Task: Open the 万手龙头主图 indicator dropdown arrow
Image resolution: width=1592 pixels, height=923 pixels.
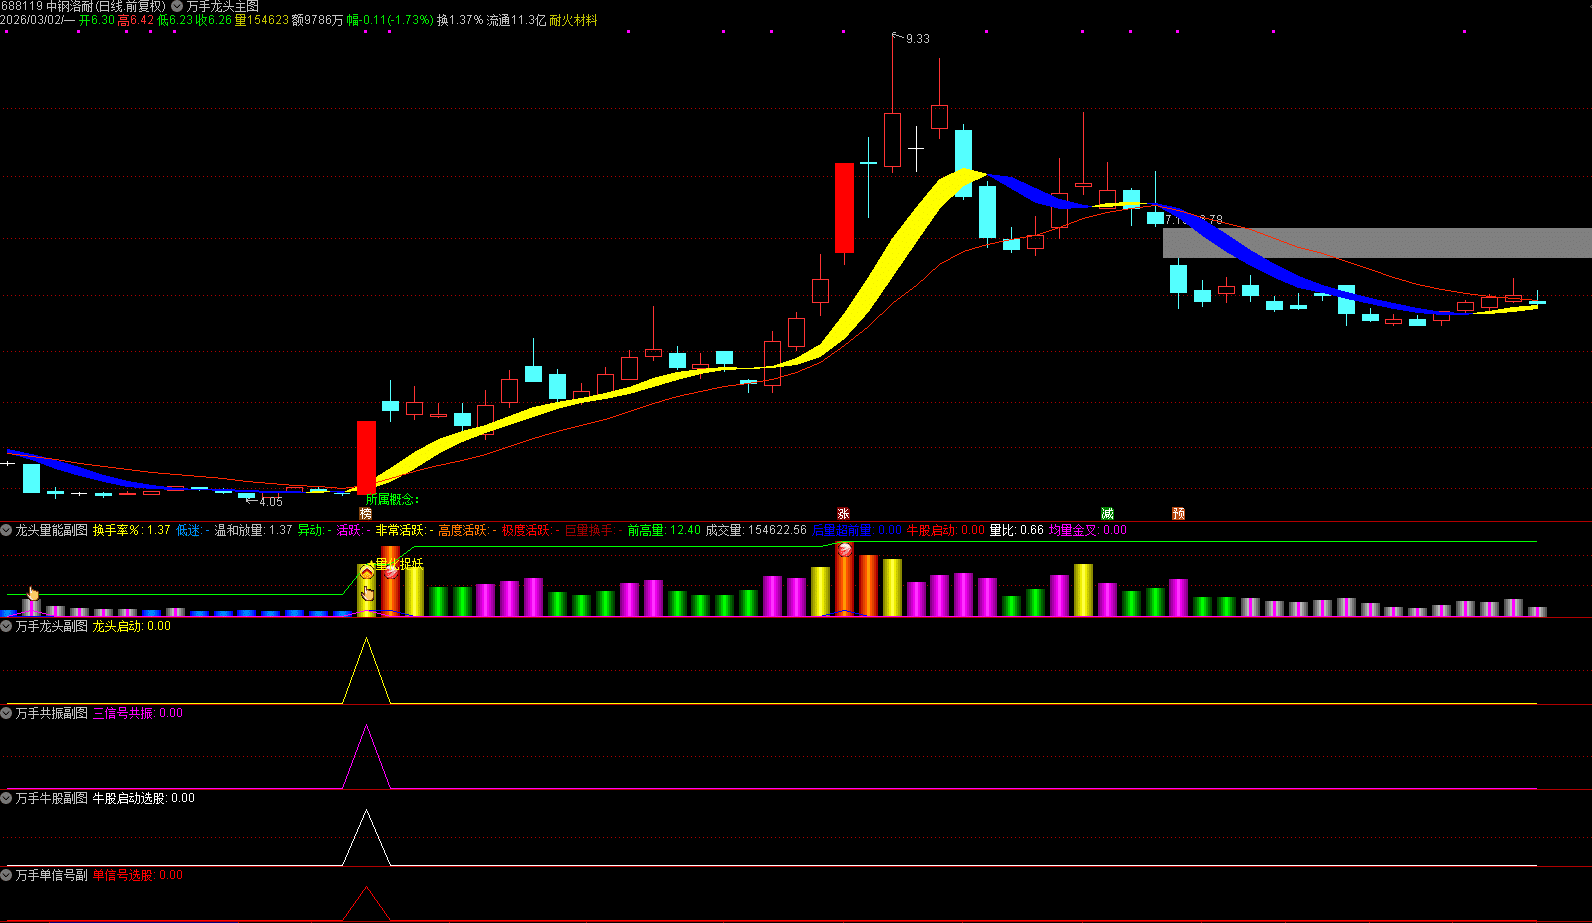Action: [177, 6]
